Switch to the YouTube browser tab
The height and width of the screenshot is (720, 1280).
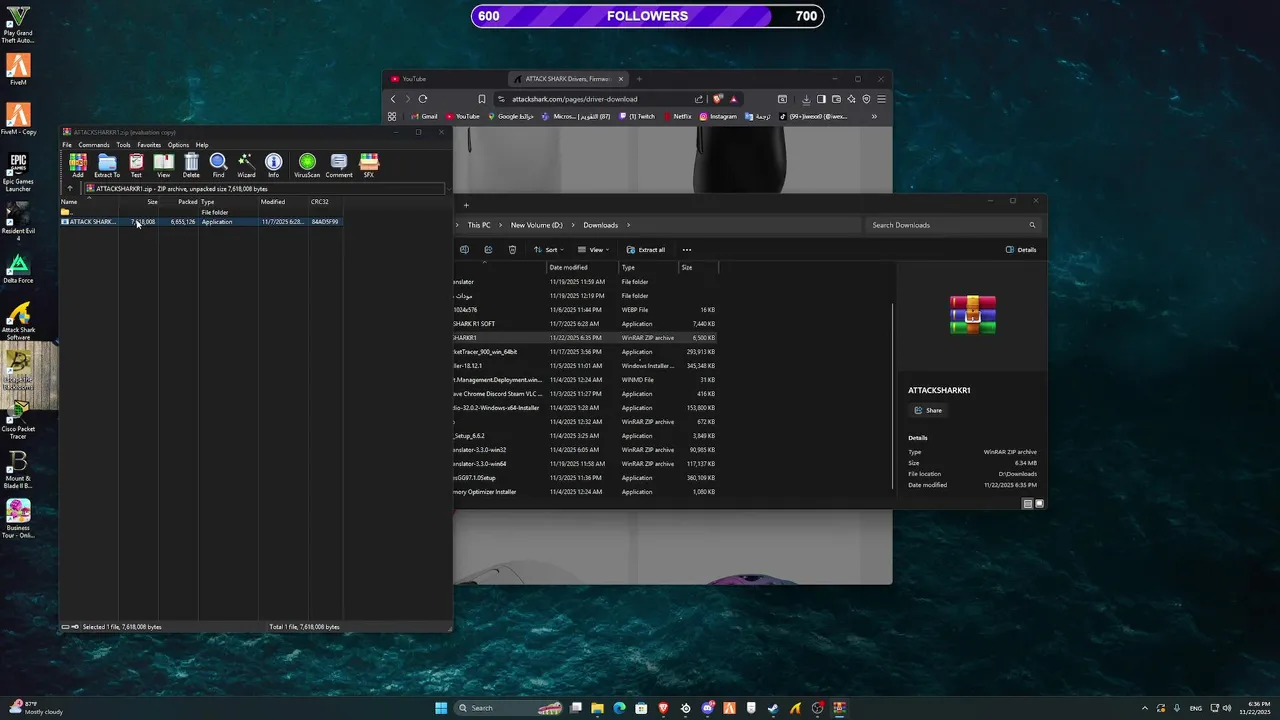coord(414,79)
